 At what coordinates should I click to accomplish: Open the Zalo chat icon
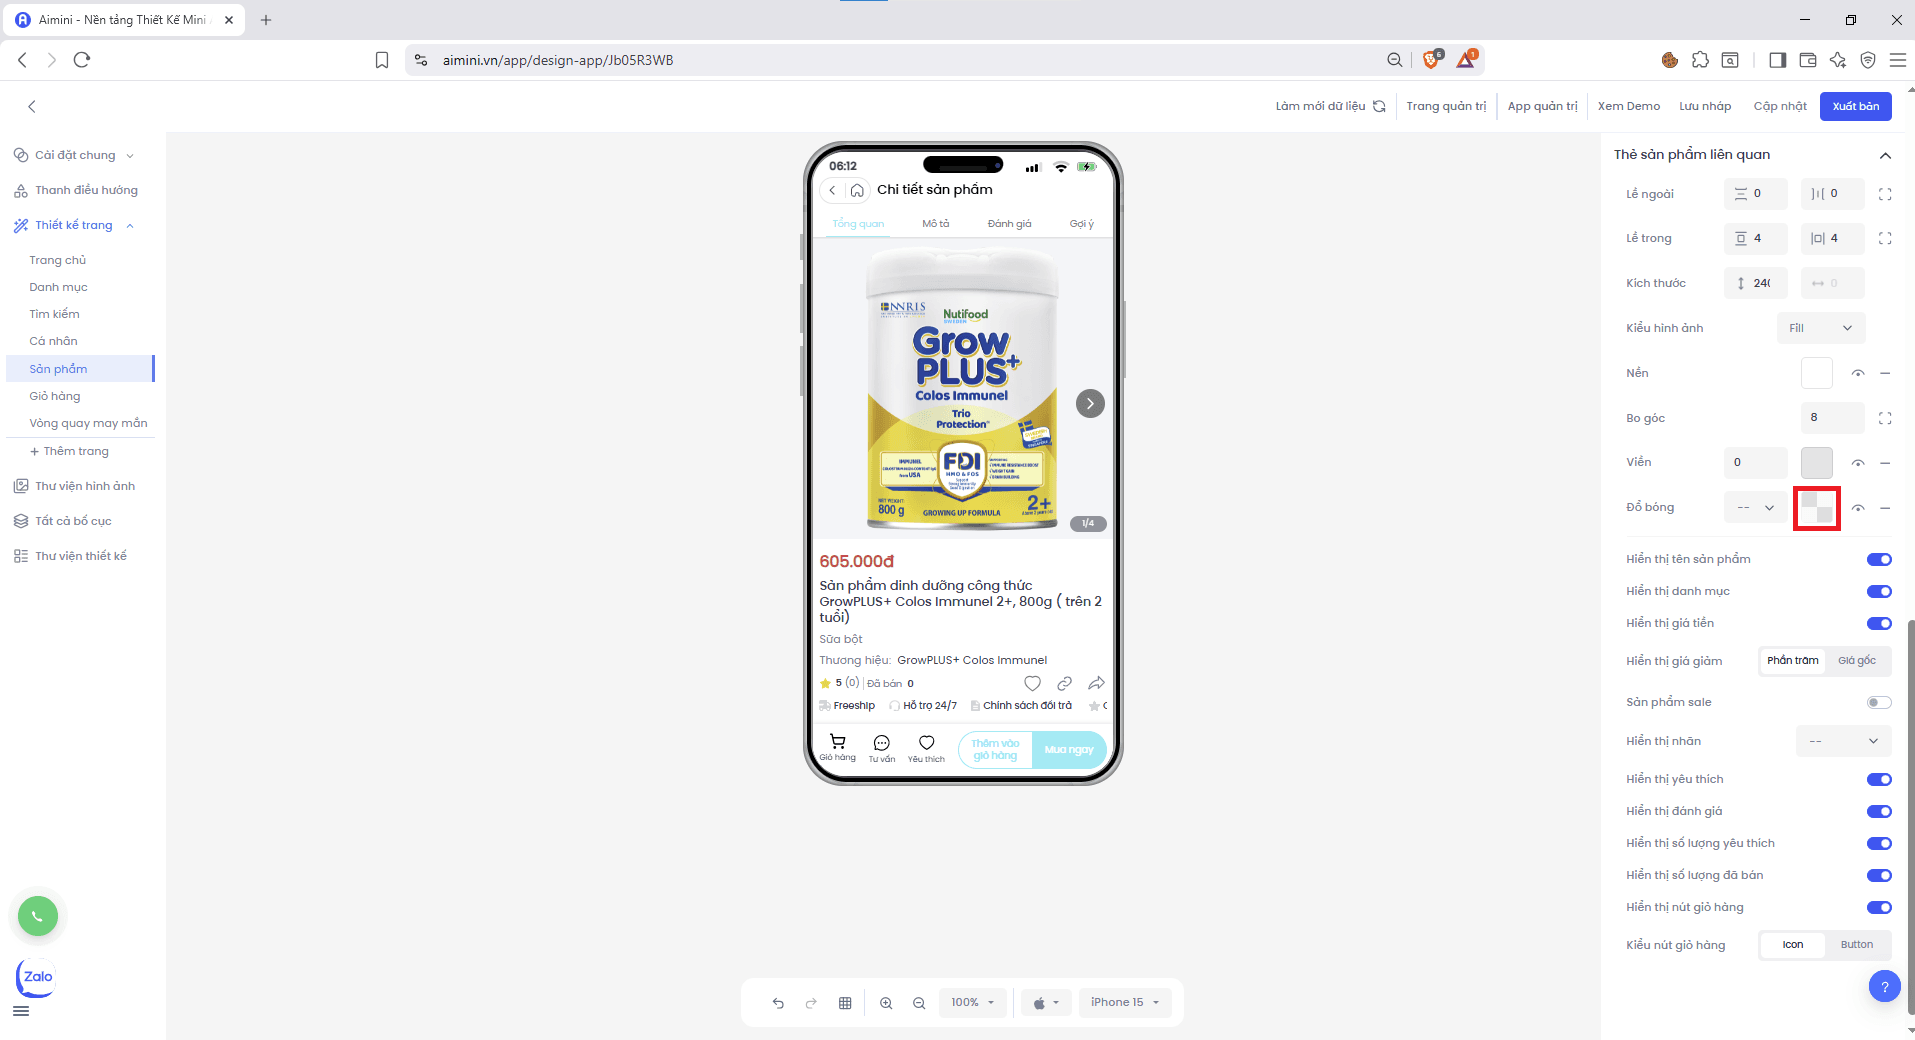[37, 977]
